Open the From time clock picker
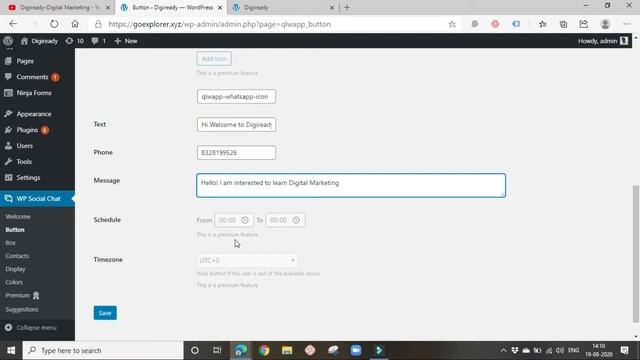 click(245, 220)
